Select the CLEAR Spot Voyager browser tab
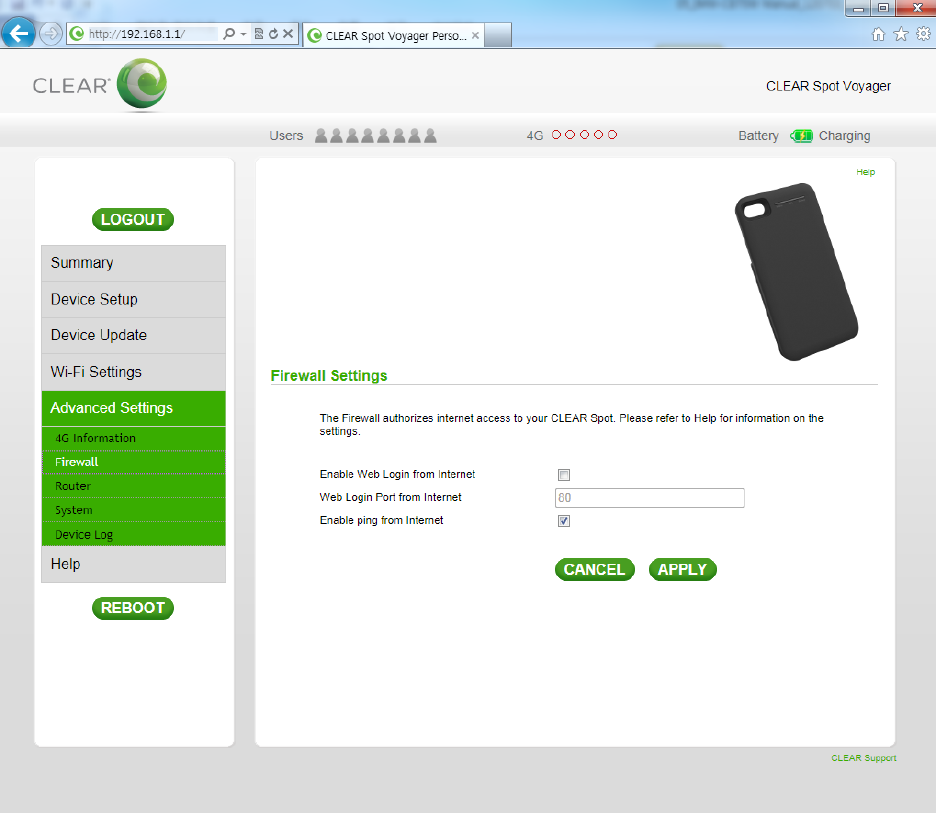This screenshot has width=936, height=813. point(393,35)
